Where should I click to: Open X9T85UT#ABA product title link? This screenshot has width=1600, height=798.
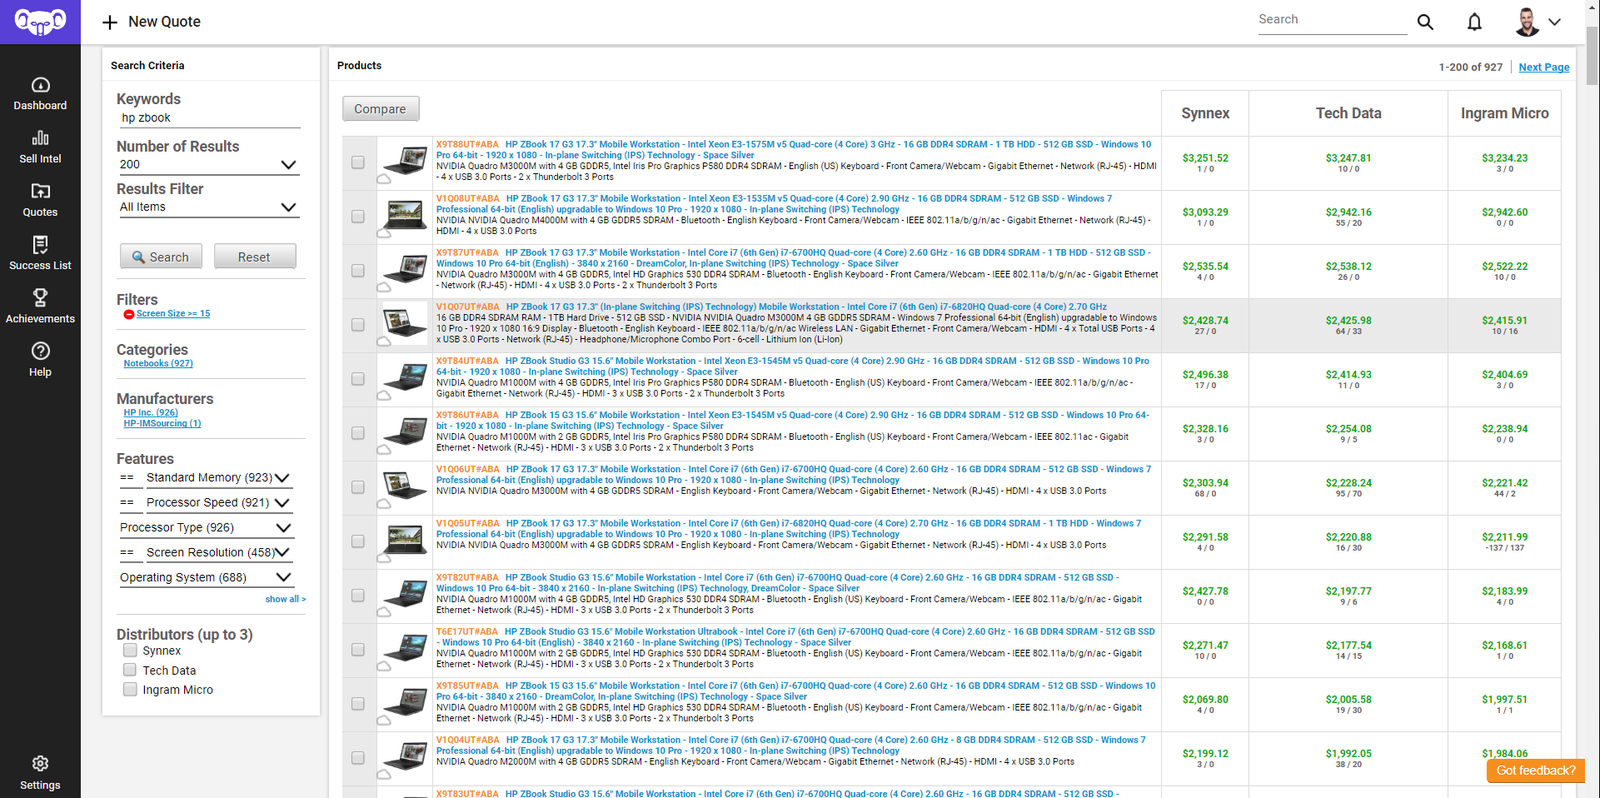796,691
